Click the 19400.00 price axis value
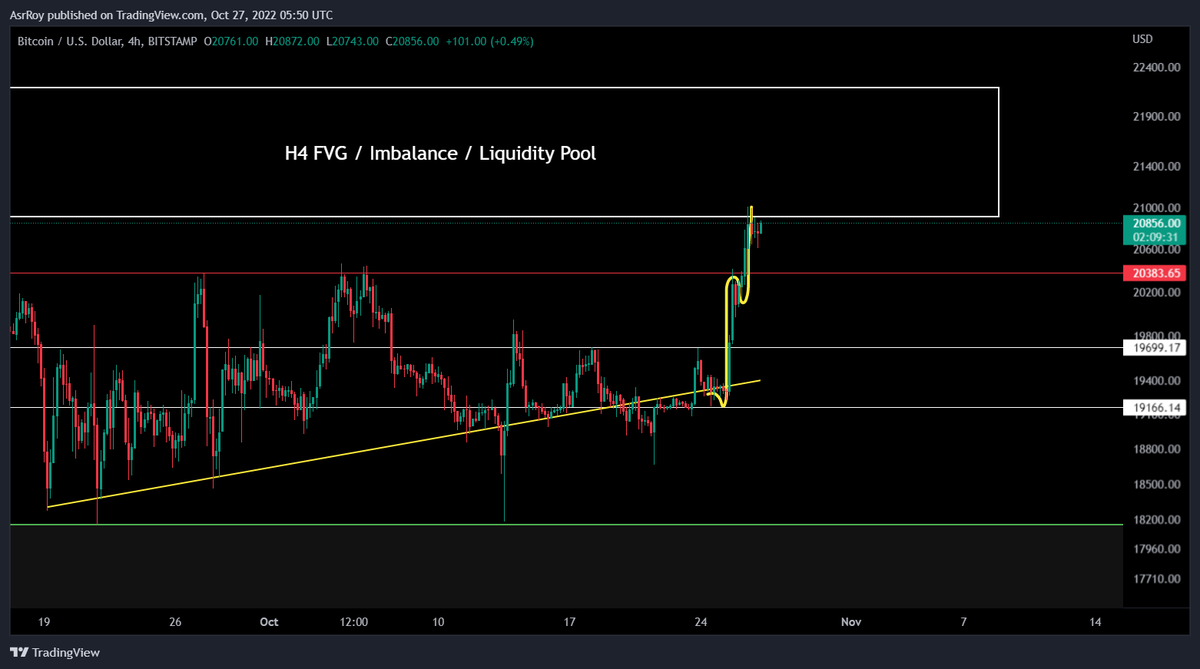This screenshot has height=669, width=1200. pyautogui.click(x=1156, y=381)
